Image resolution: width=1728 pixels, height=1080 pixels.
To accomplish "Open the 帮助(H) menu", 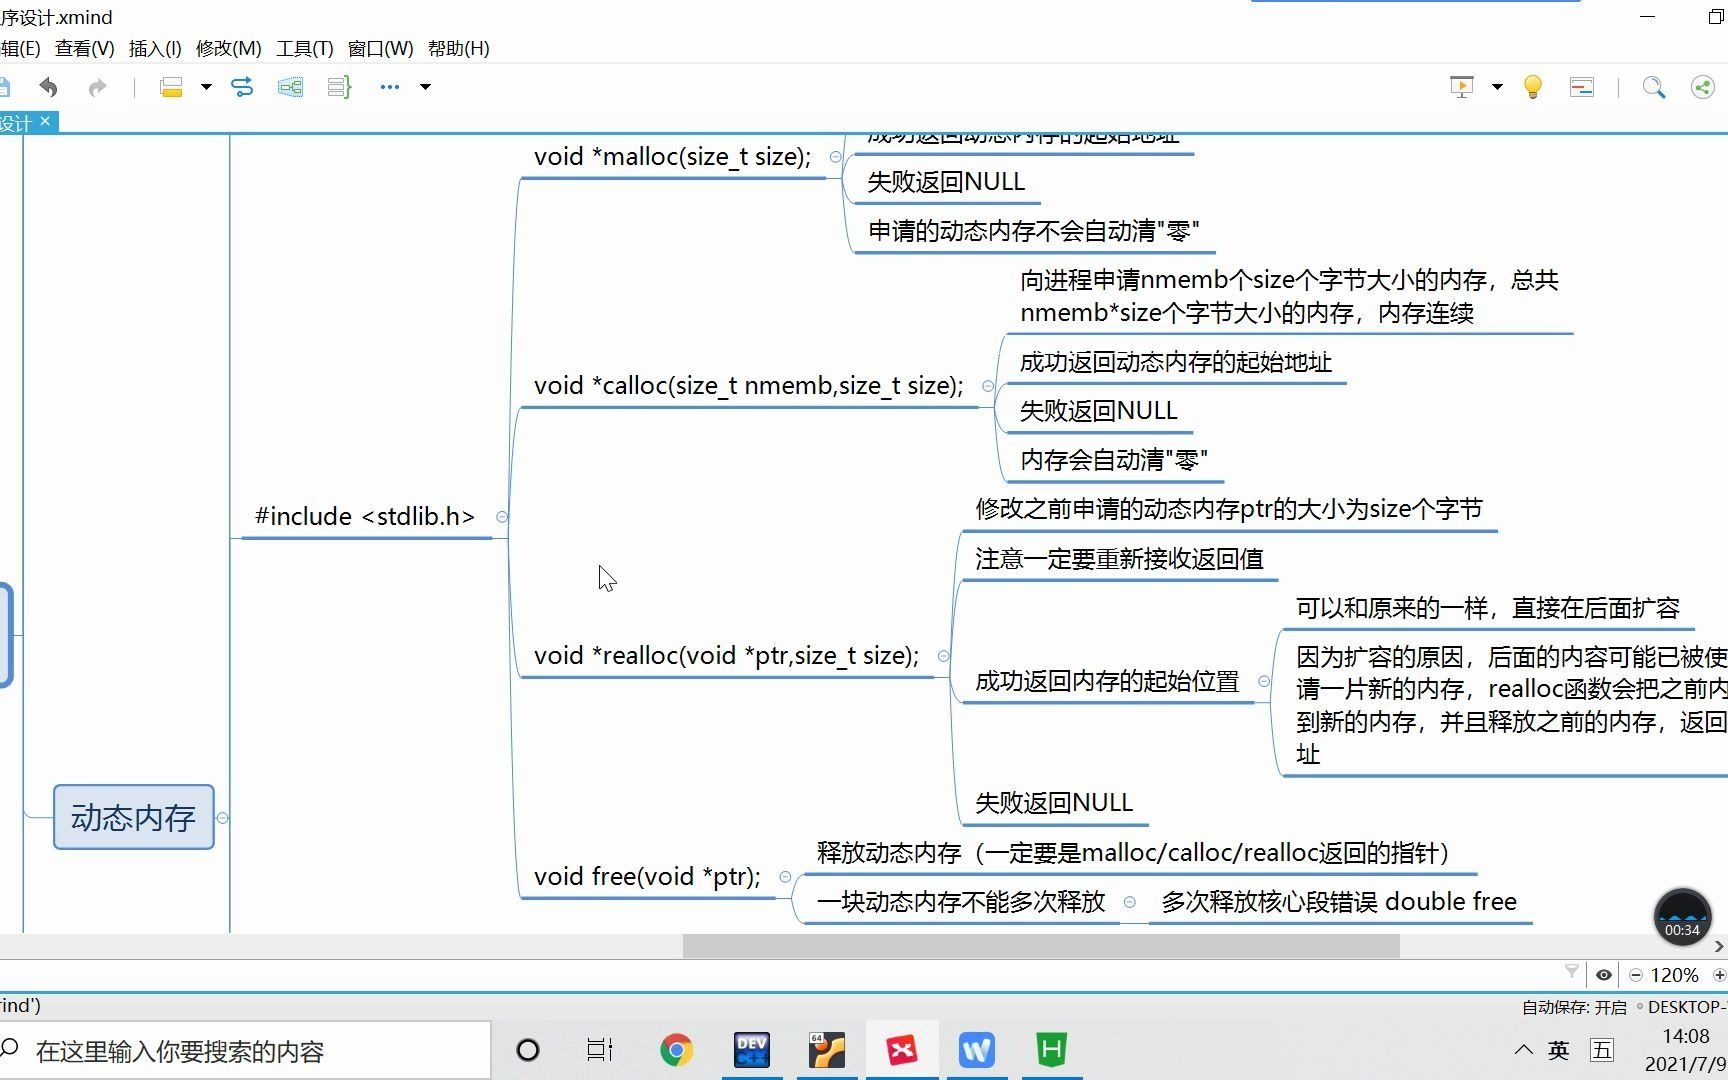I will pos(458,48).
